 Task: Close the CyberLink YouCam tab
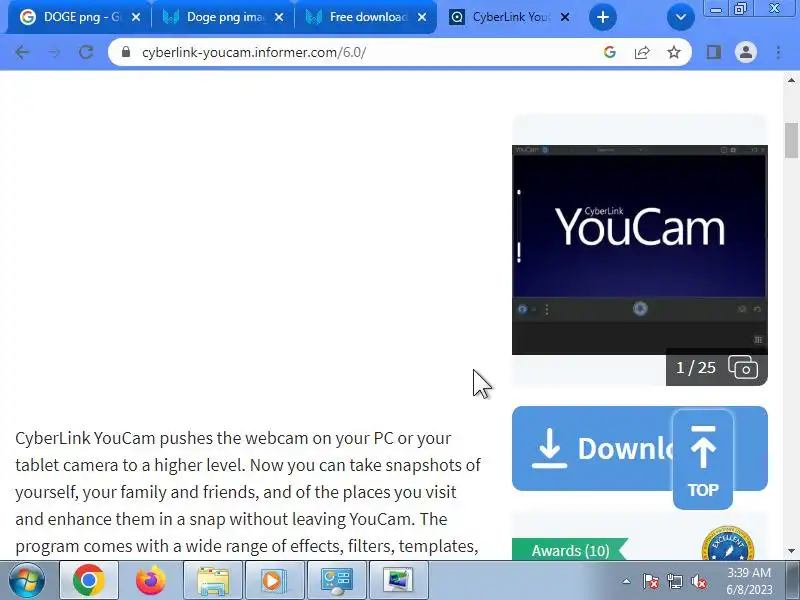pos(565,17)
